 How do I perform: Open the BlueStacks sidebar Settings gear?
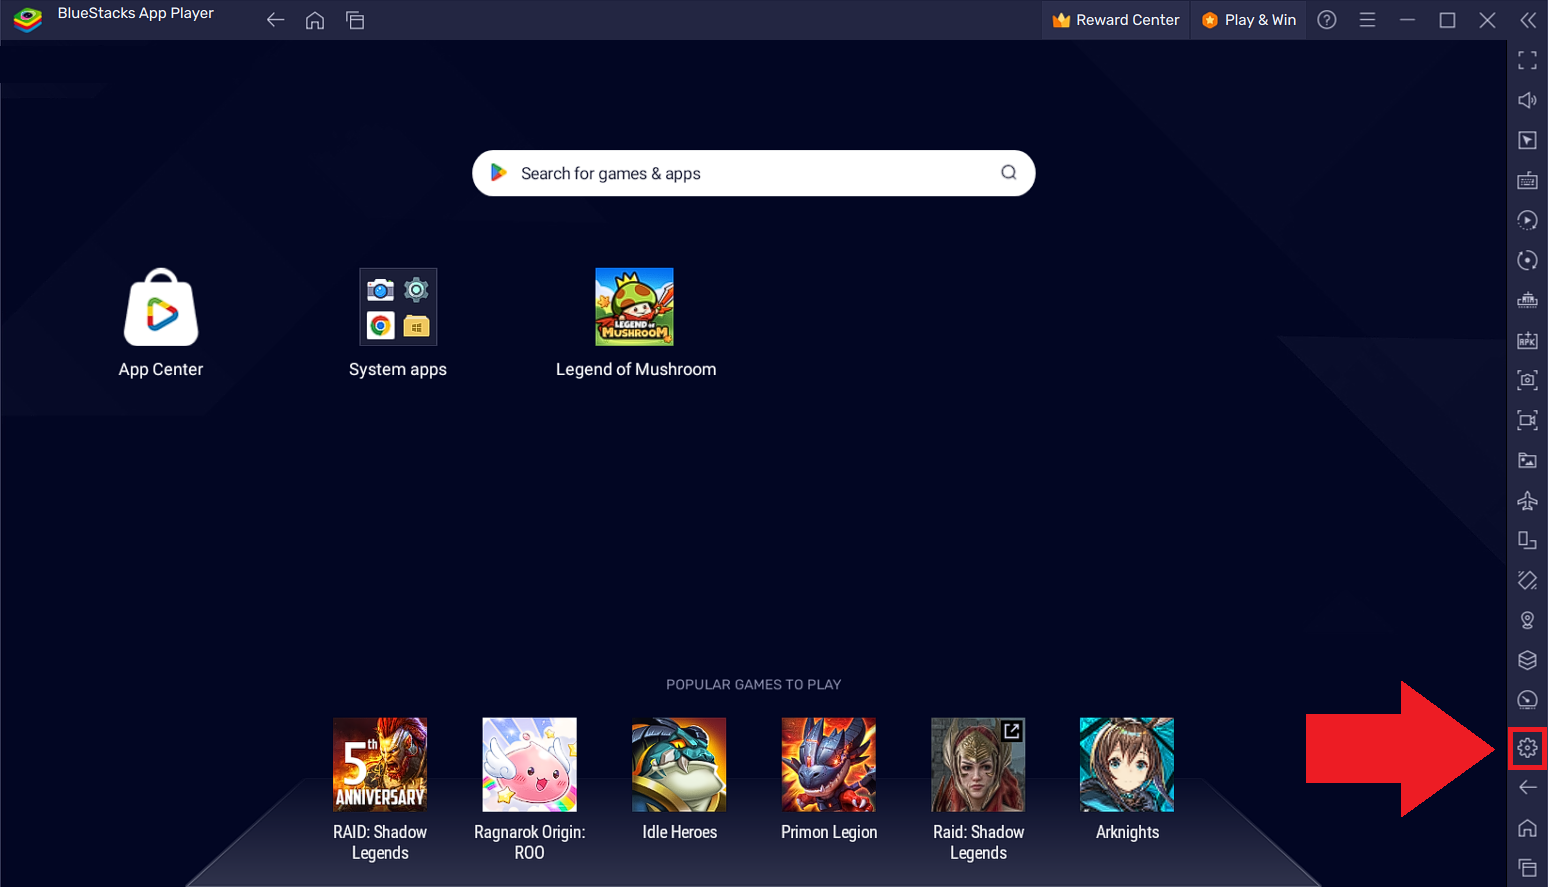coord(1527,748)
